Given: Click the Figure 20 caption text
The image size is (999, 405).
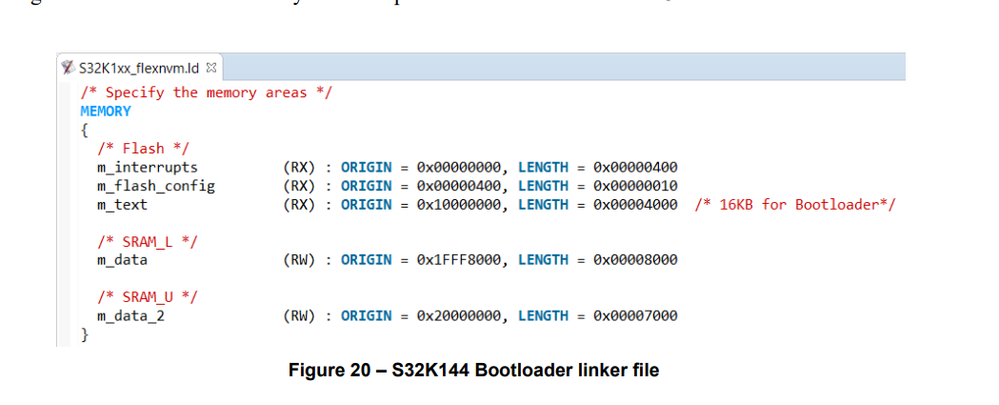Looking at the screenshot, I should coord(473,370).
